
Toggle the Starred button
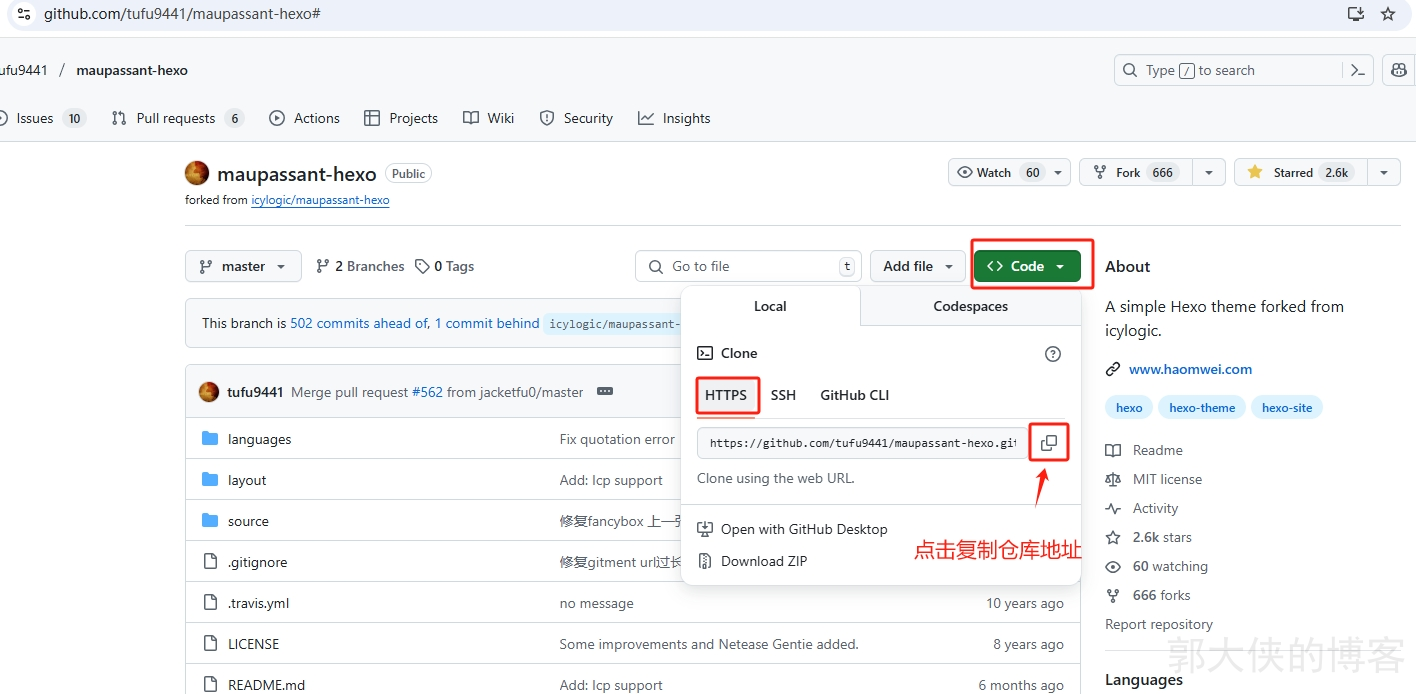tap(1301, 172)
